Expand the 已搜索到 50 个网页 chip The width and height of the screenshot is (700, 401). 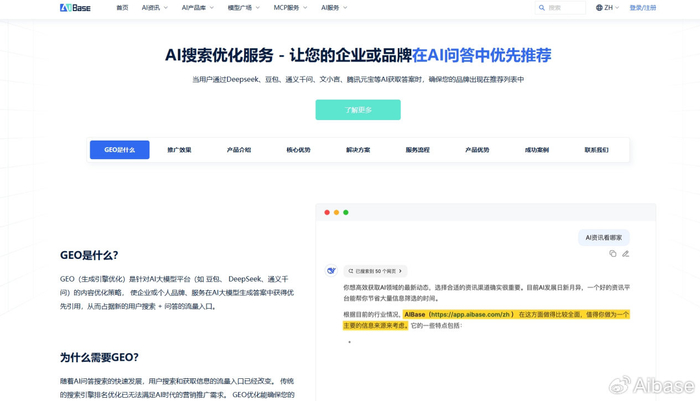click(375, 271)
